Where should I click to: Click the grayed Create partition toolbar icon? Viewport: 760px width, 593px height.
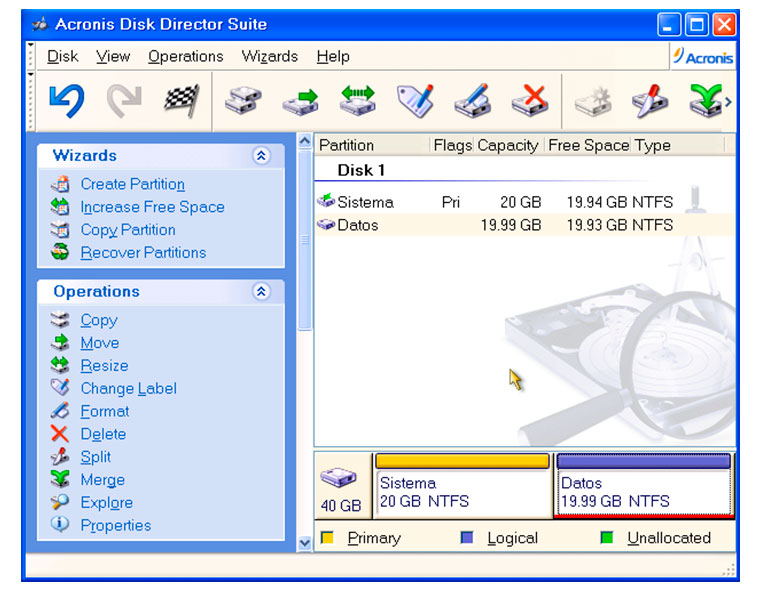click(x=593, y=101)
